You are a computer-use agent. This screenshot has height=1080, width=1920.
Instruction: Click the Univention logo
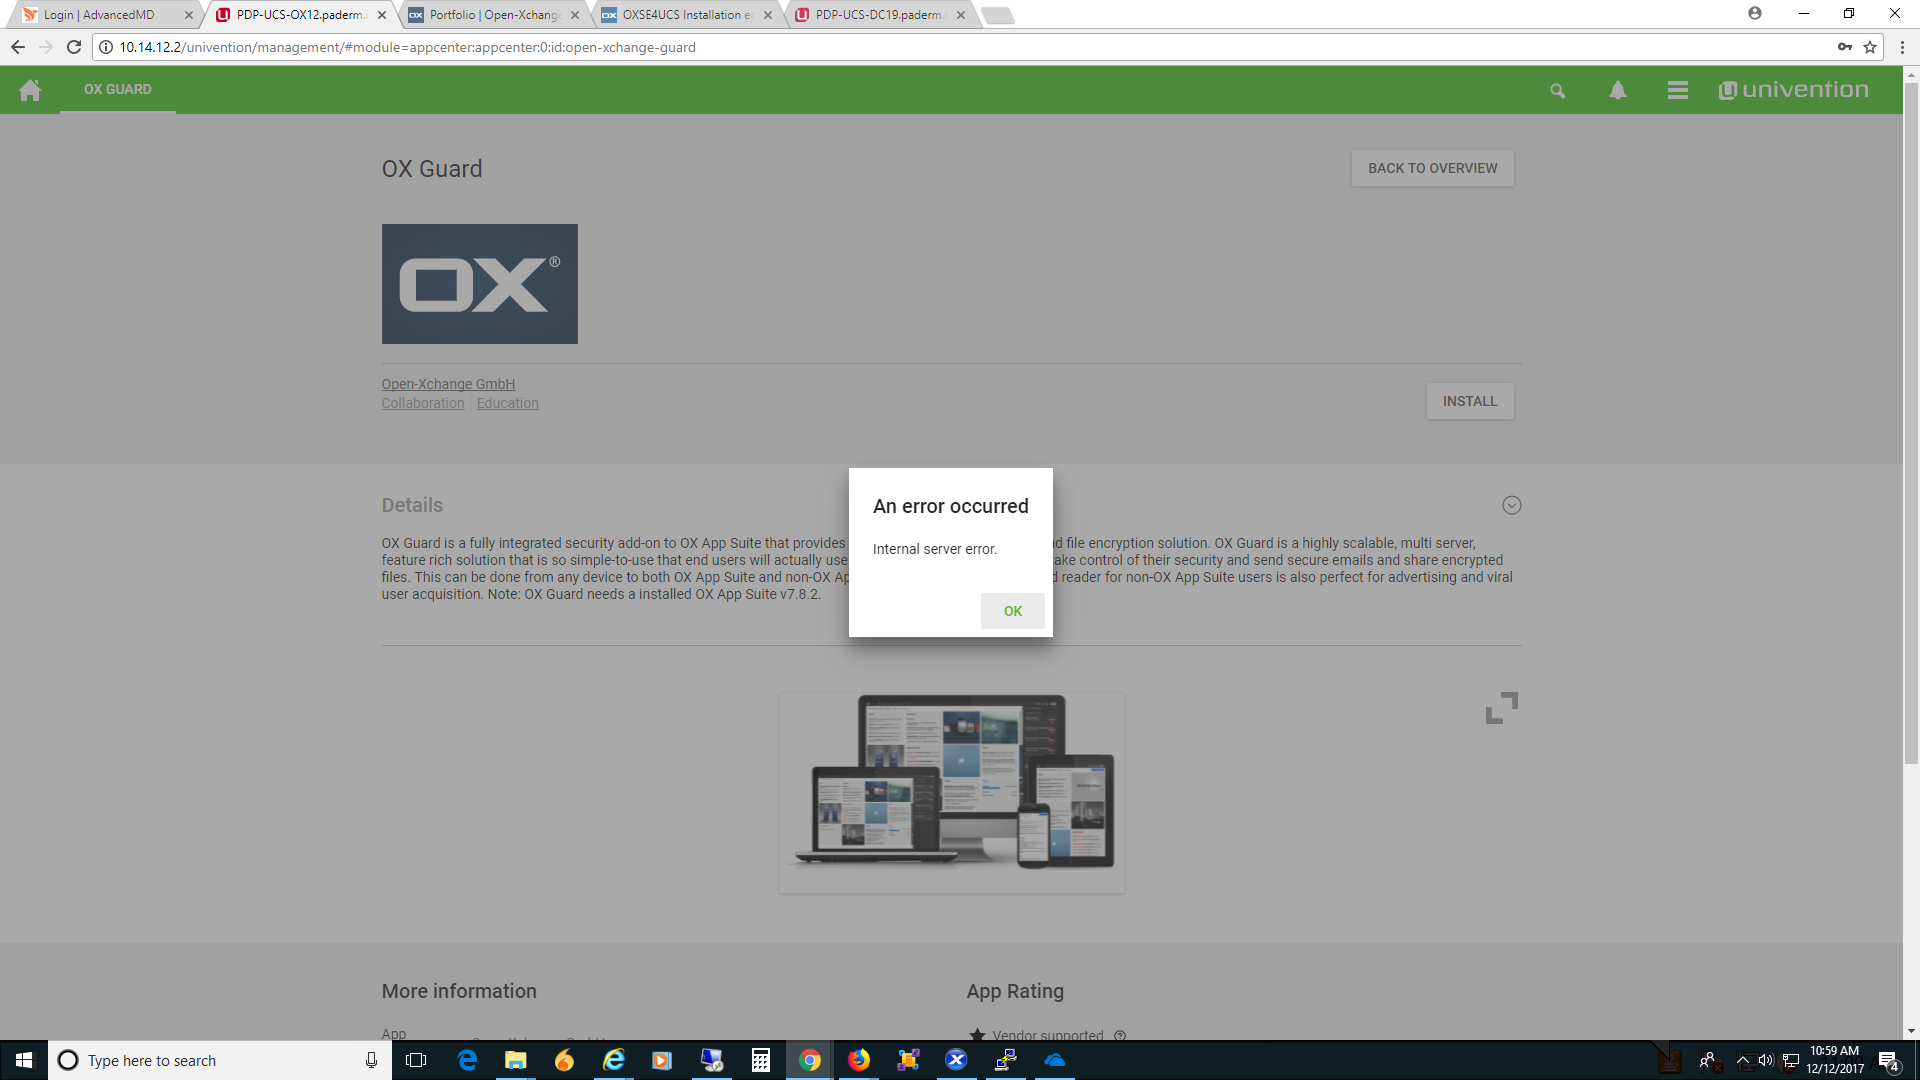pos(1793,90)
